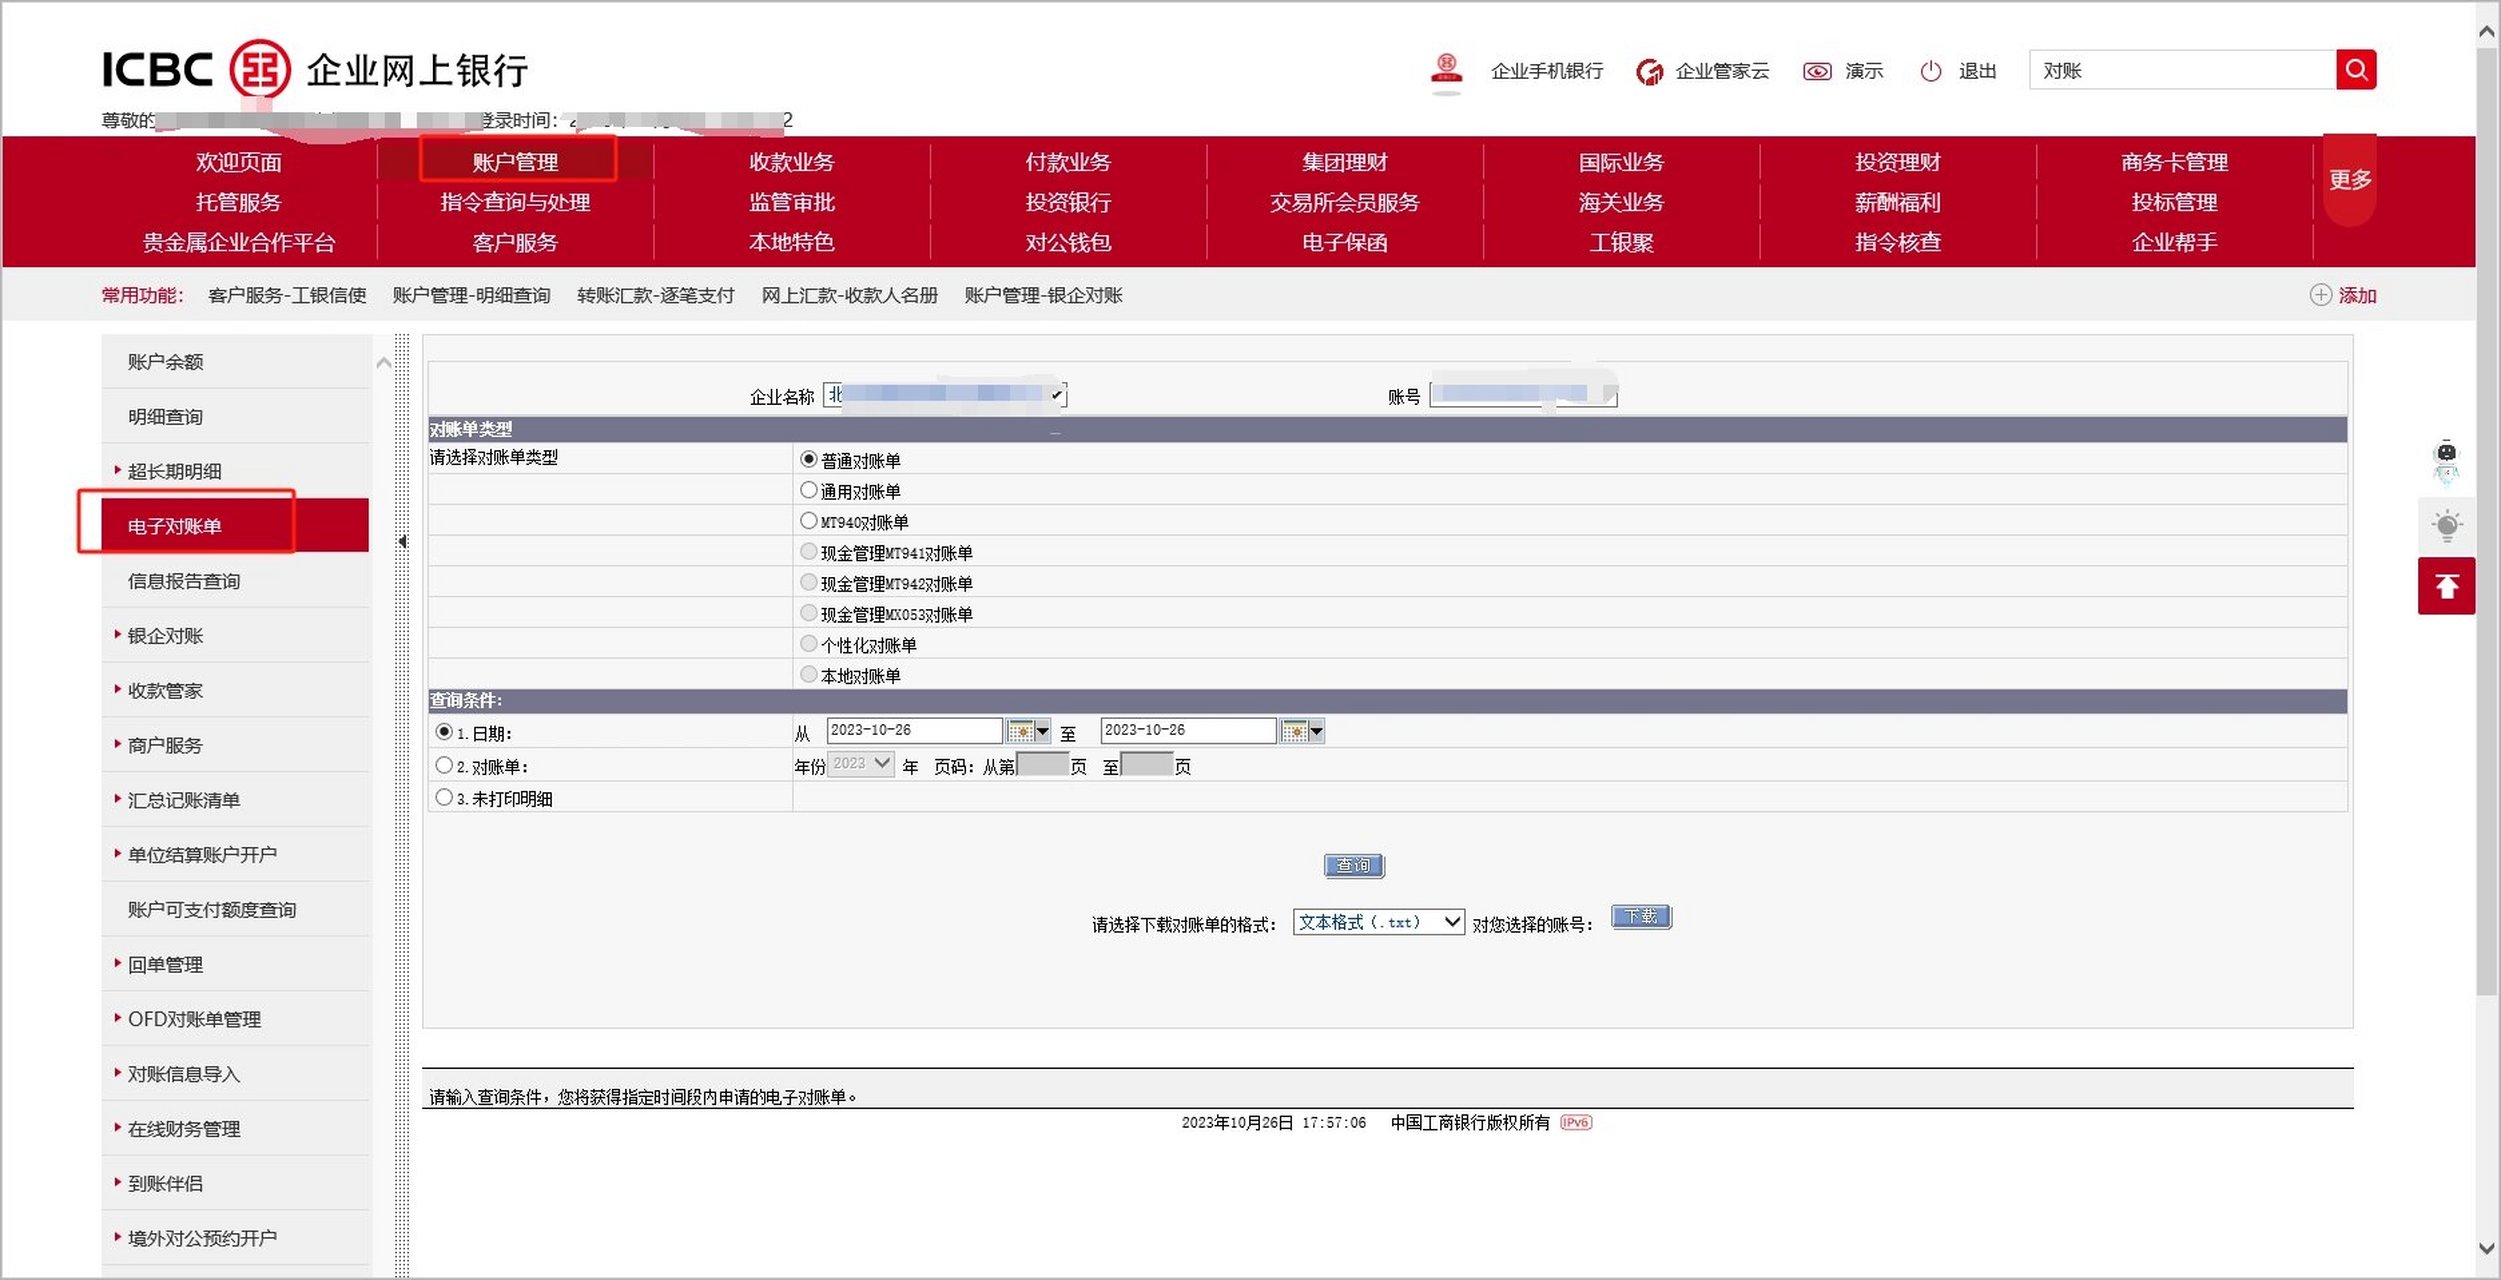
Task: Click the 退出 power icon
Action: click(x=1931, y=71)
